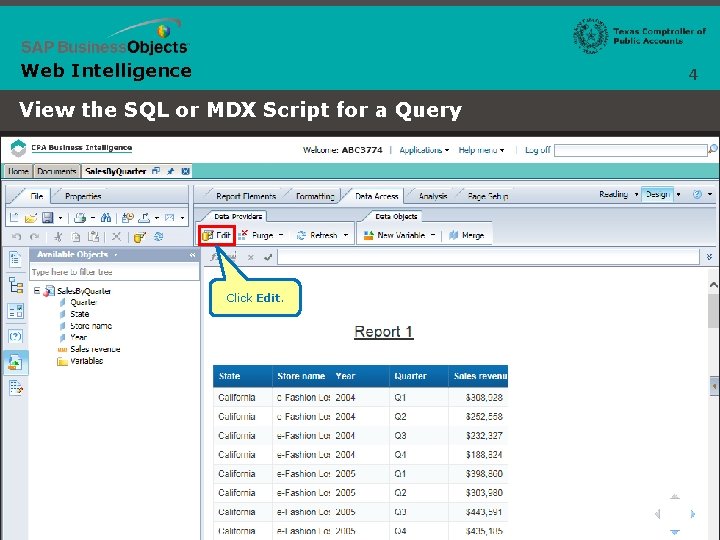Click the Merge button
Image resolution: width=720 pixels, height=540 pixels.
[467, 235]
